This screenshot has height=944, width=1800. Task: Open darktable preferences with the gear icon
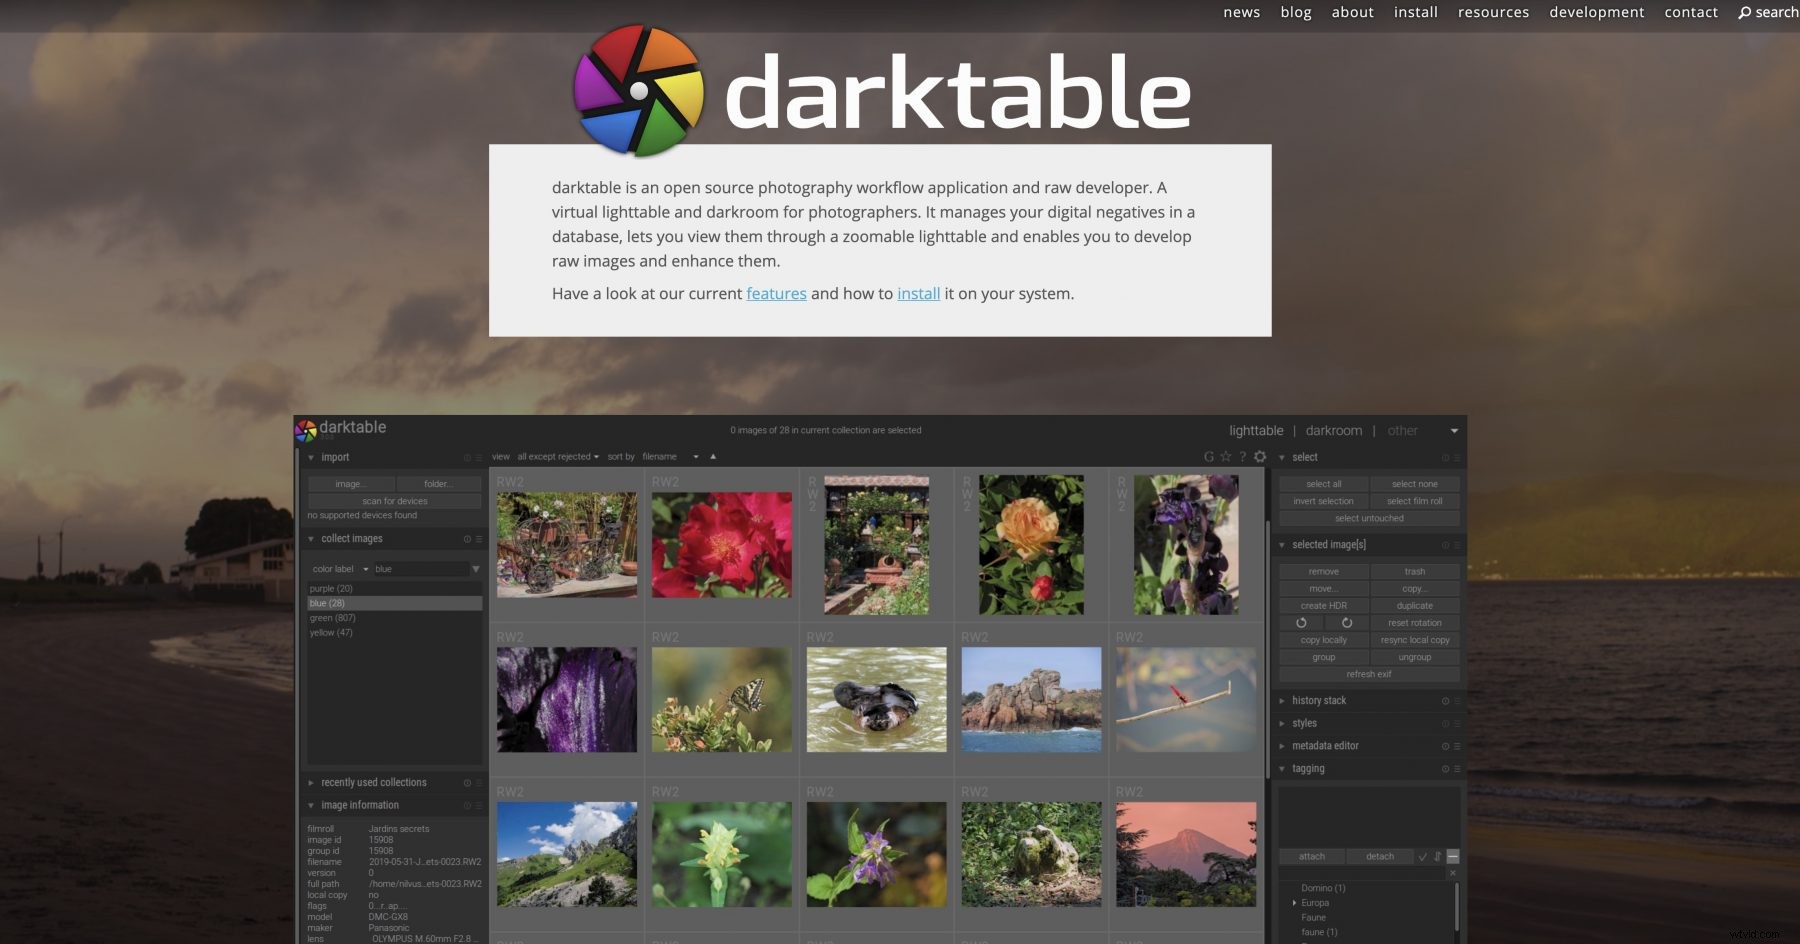click(x=1260, y=456)
